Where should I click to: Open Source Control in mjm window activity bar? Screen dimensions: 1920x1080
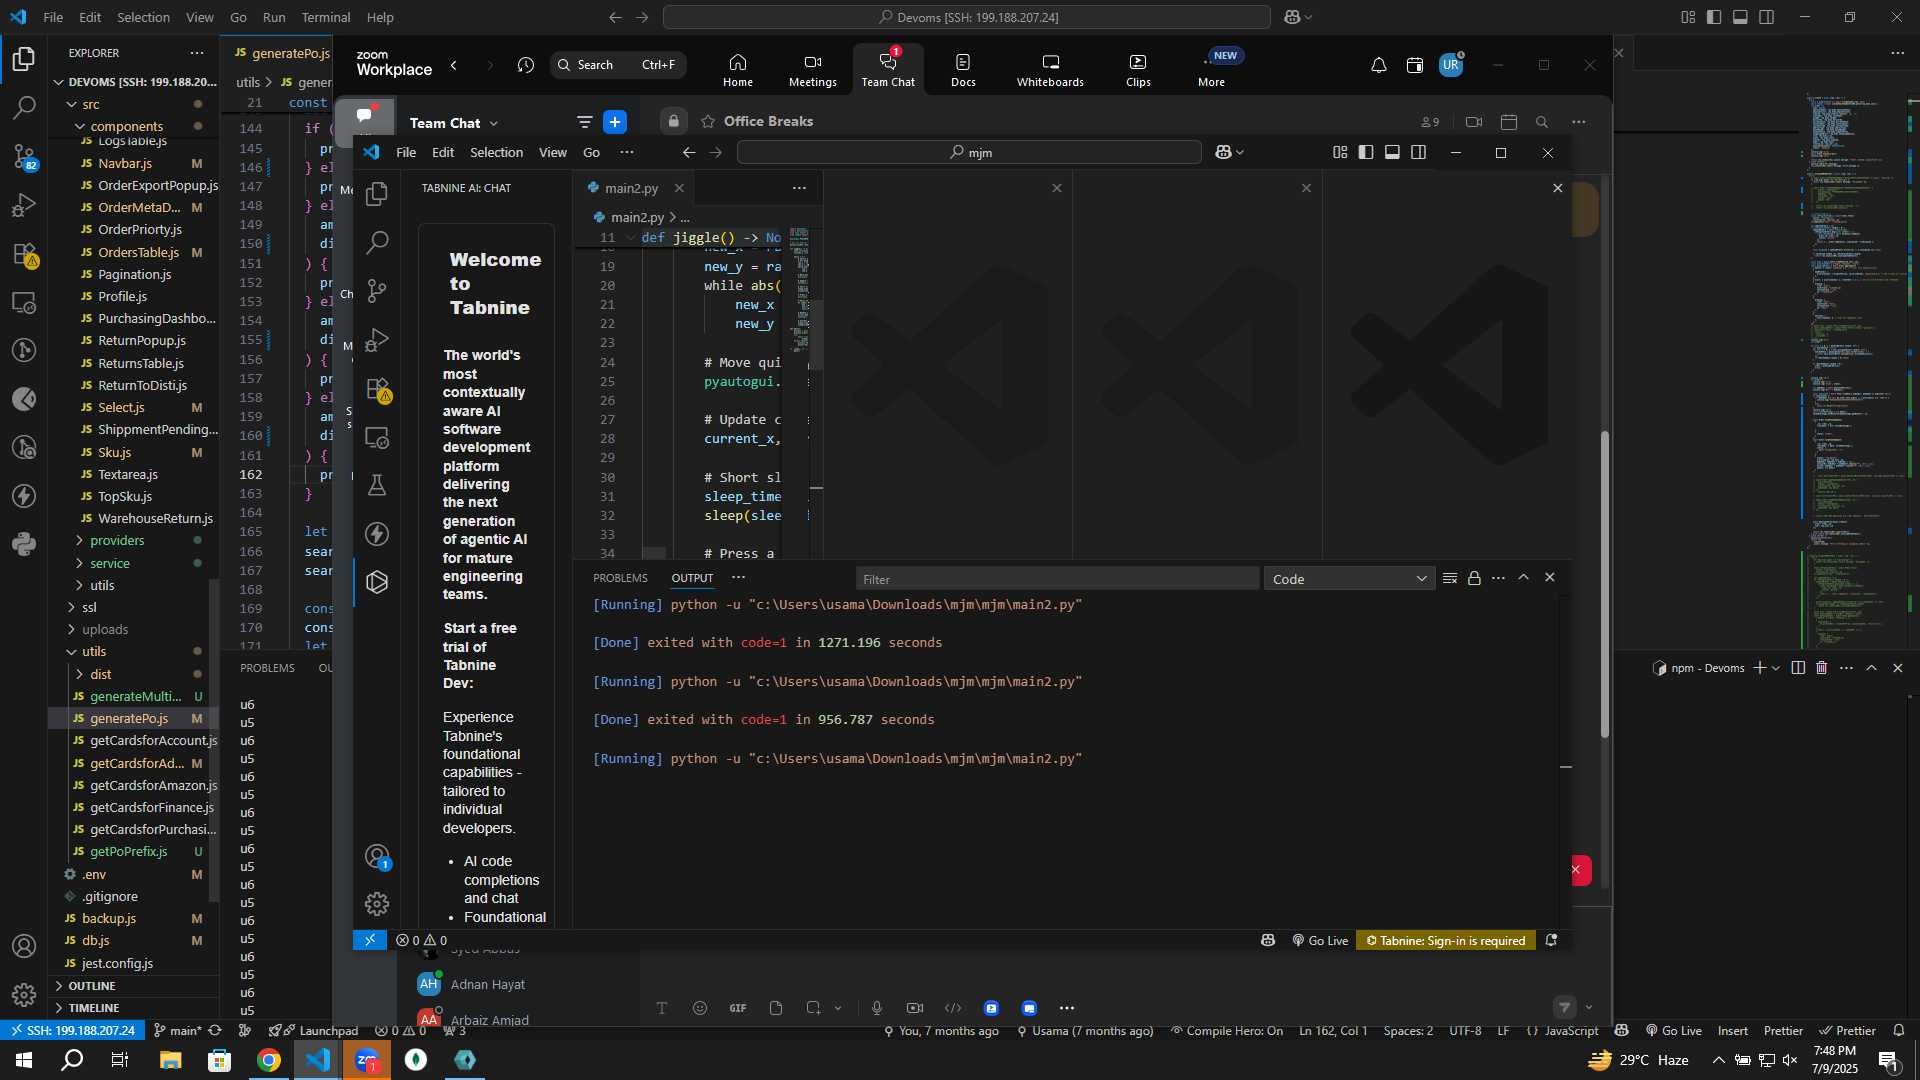pyautogui.click(x=377, y=291)
